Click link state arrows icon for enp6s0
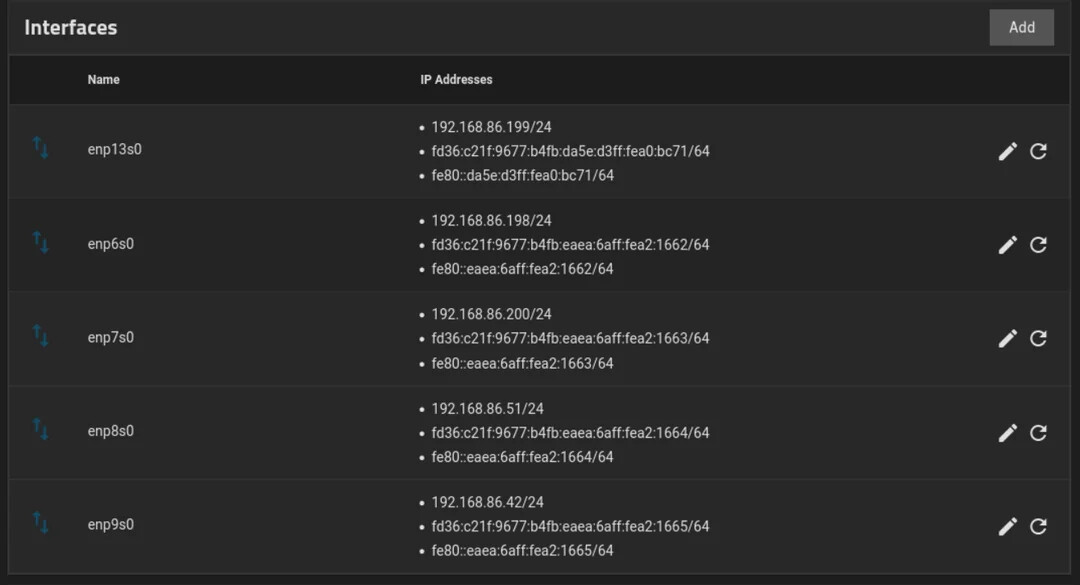The width and height of the screenshot is (1080, 585). point(41,242)
